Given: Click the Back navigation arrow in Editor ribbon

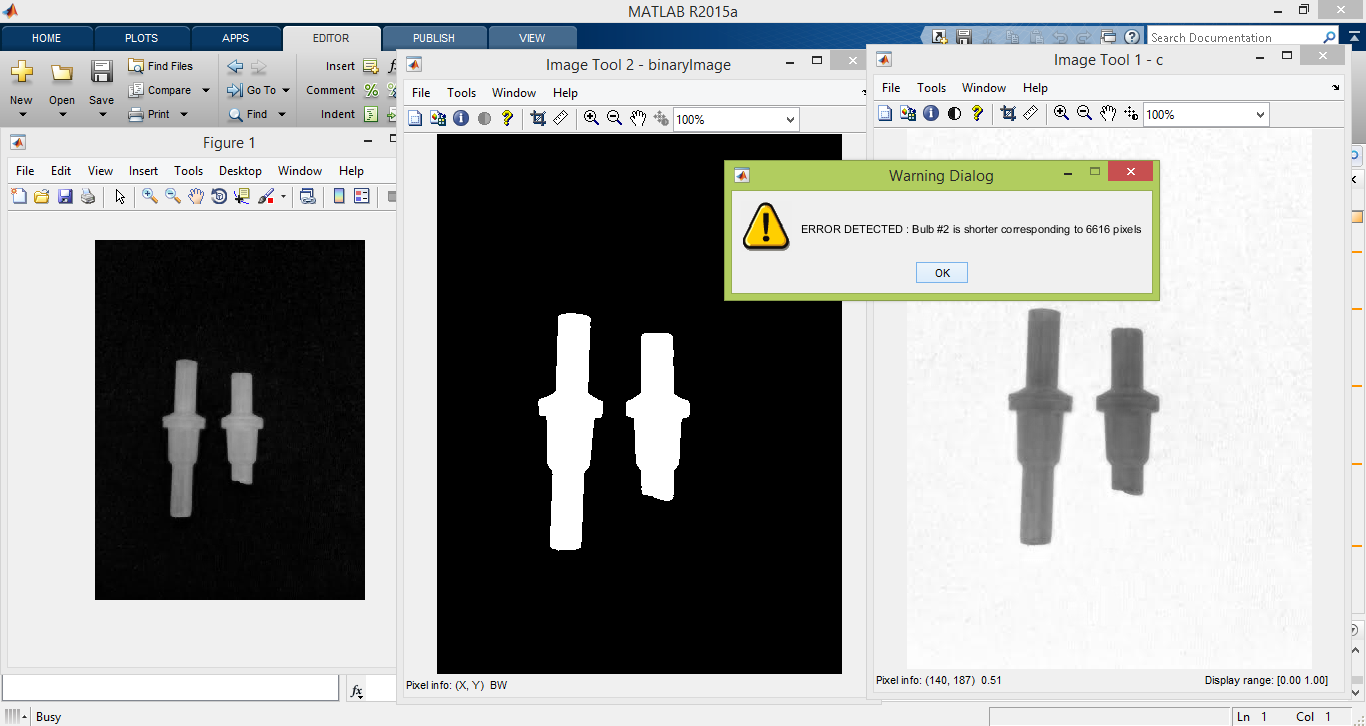Looking at the screenshot, I should coord(235,67).
